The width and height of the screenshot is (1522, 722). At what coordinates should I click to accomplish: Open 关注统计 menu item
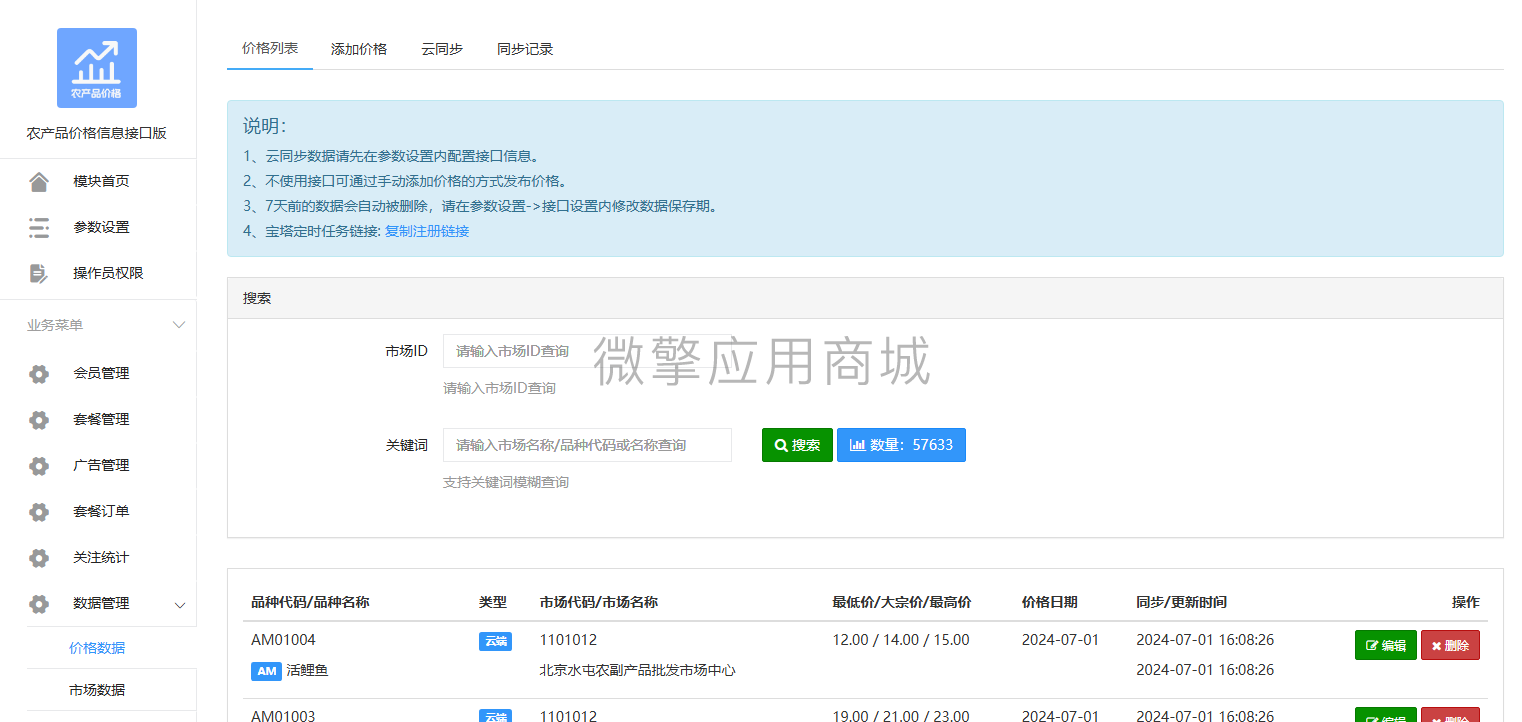[x=101, y=557]
